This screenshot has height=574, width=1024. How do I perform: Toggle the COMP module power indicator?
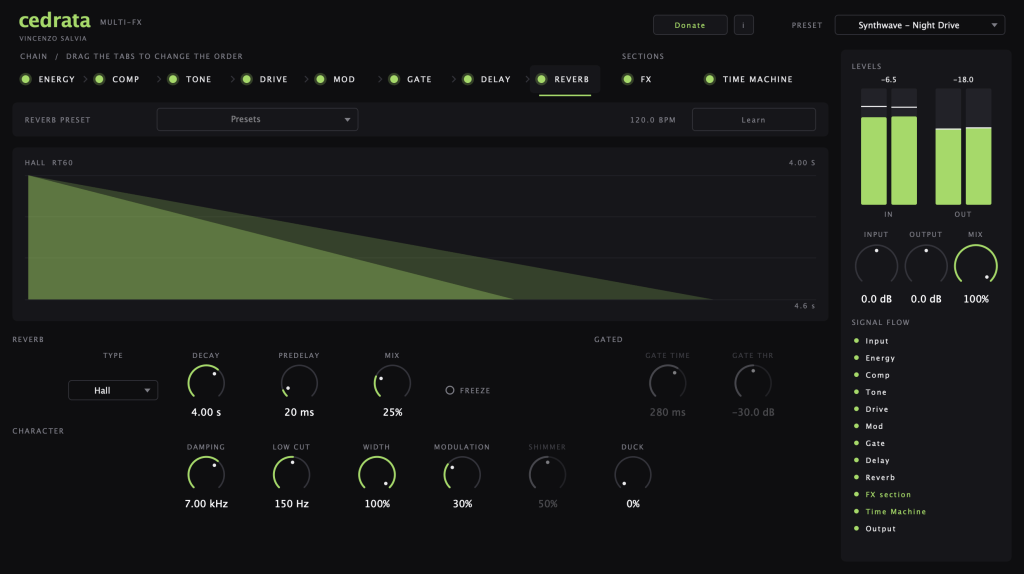point(99,79)
